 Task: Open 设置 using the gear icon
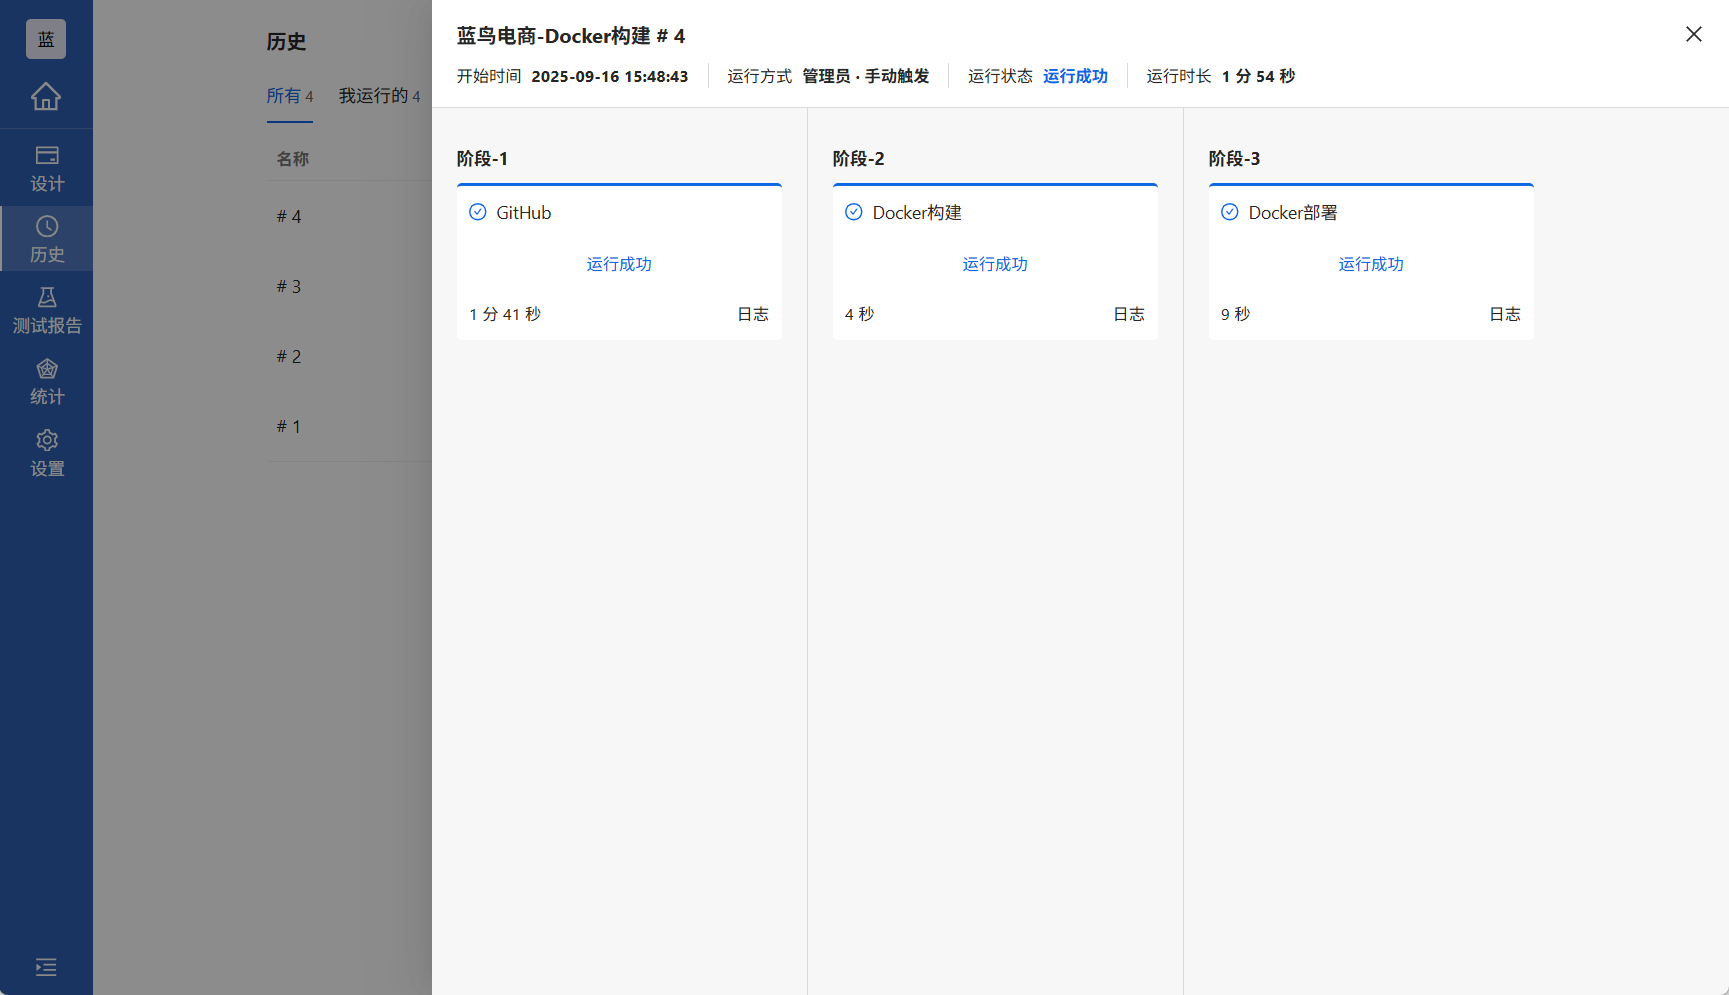(46, 452)
